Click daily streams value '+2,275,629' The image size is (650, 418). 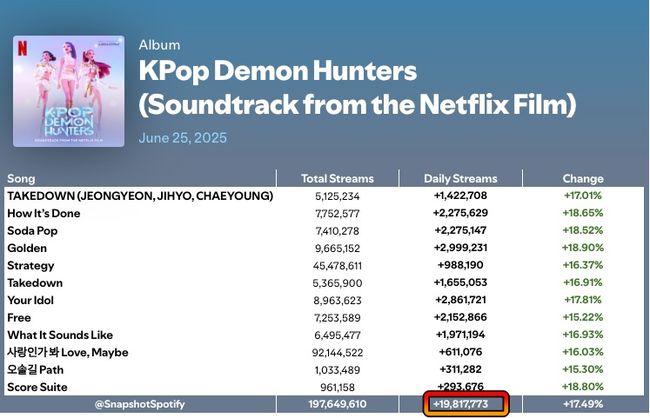[x=461, y=213]
